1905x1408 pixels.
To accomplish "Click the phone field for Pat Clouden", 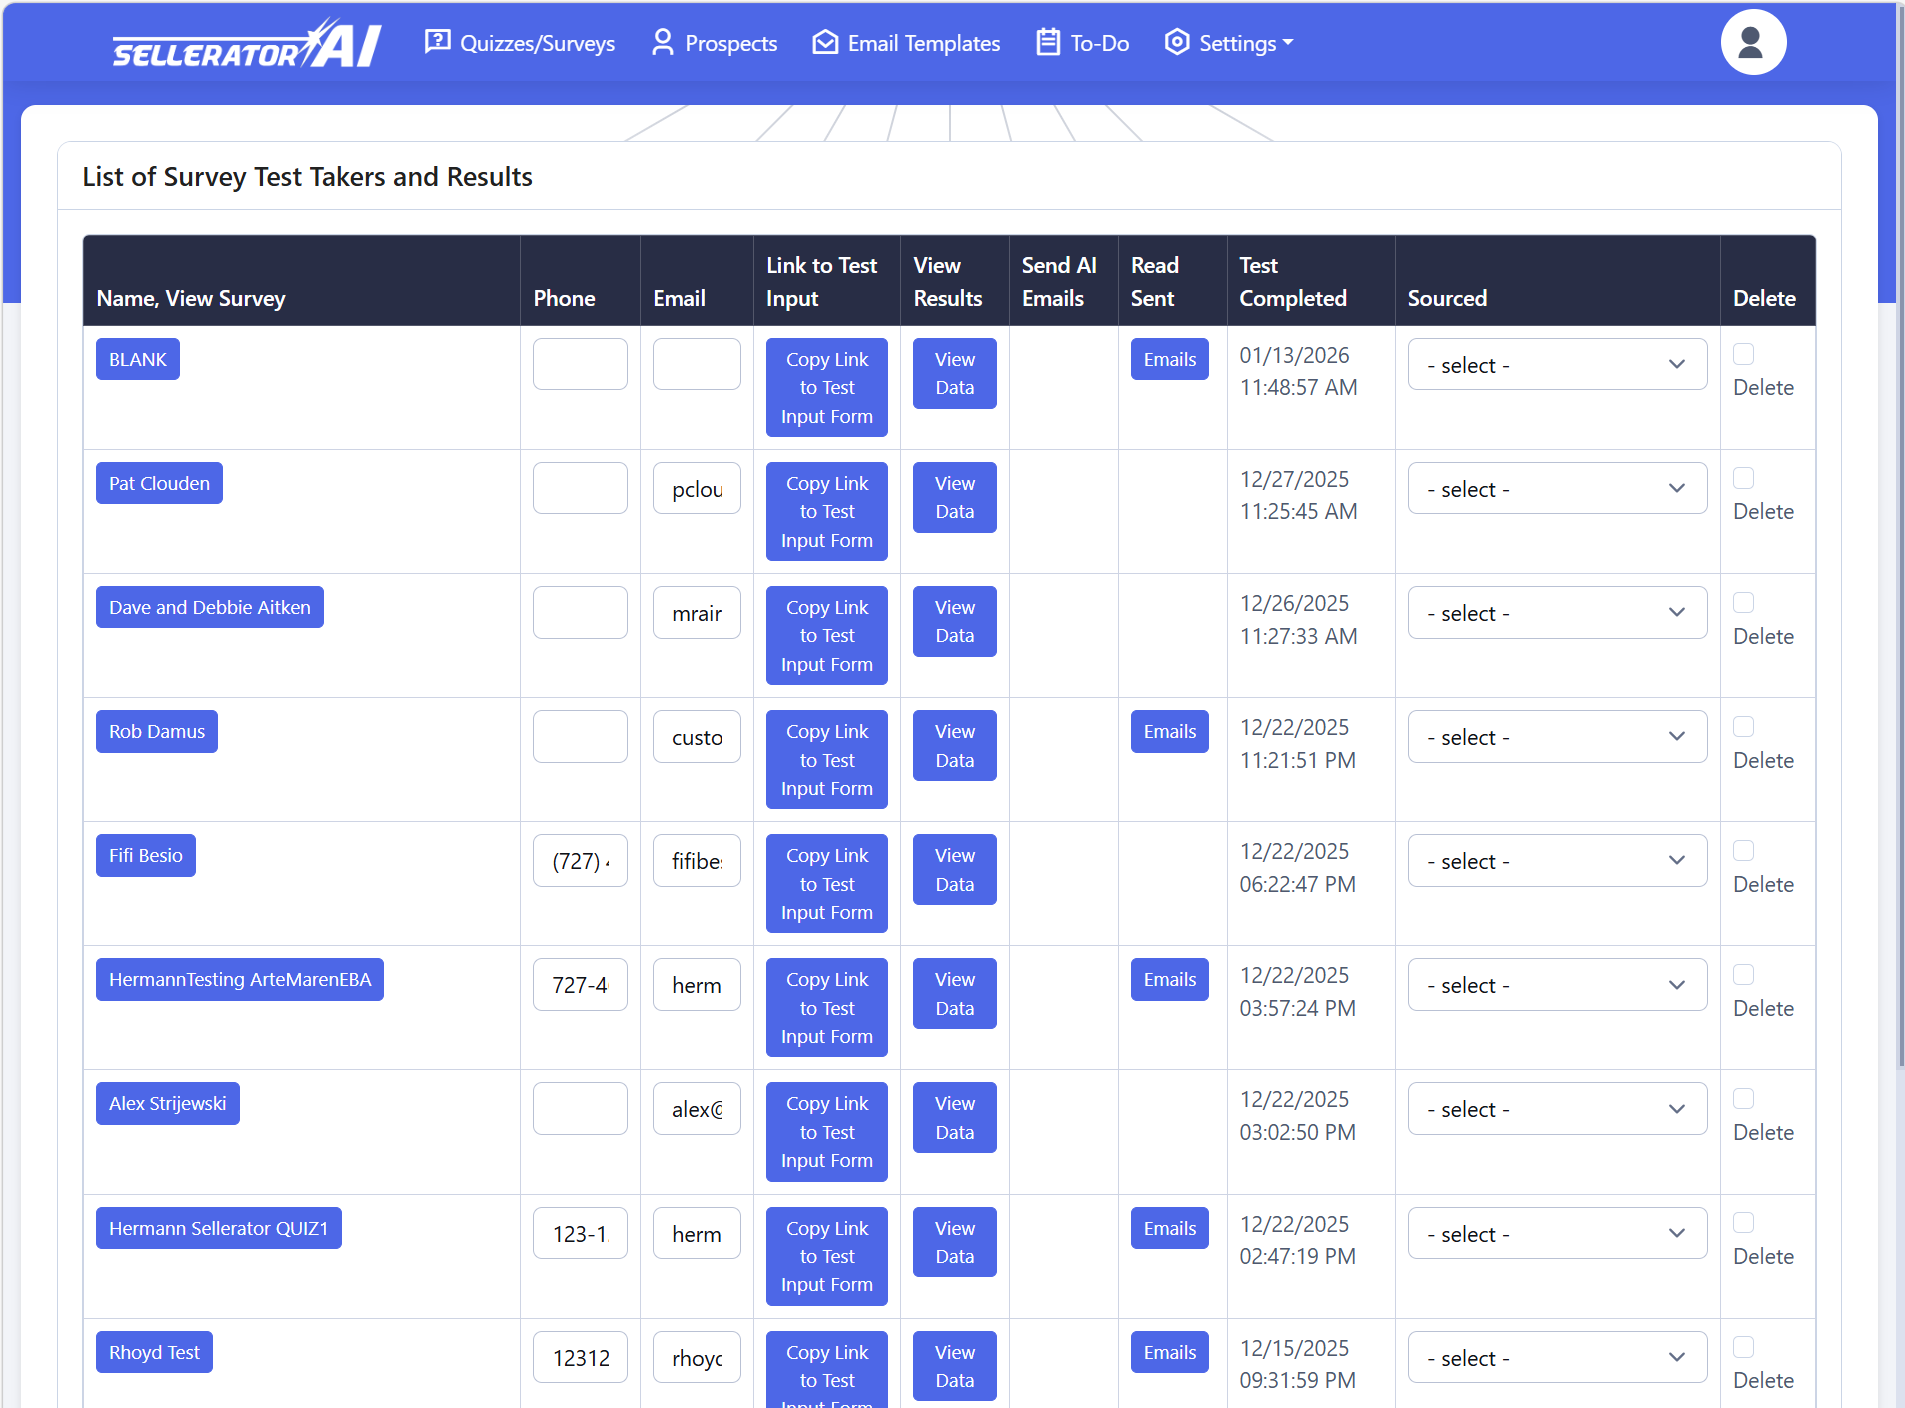I will (x=580, y=488).
